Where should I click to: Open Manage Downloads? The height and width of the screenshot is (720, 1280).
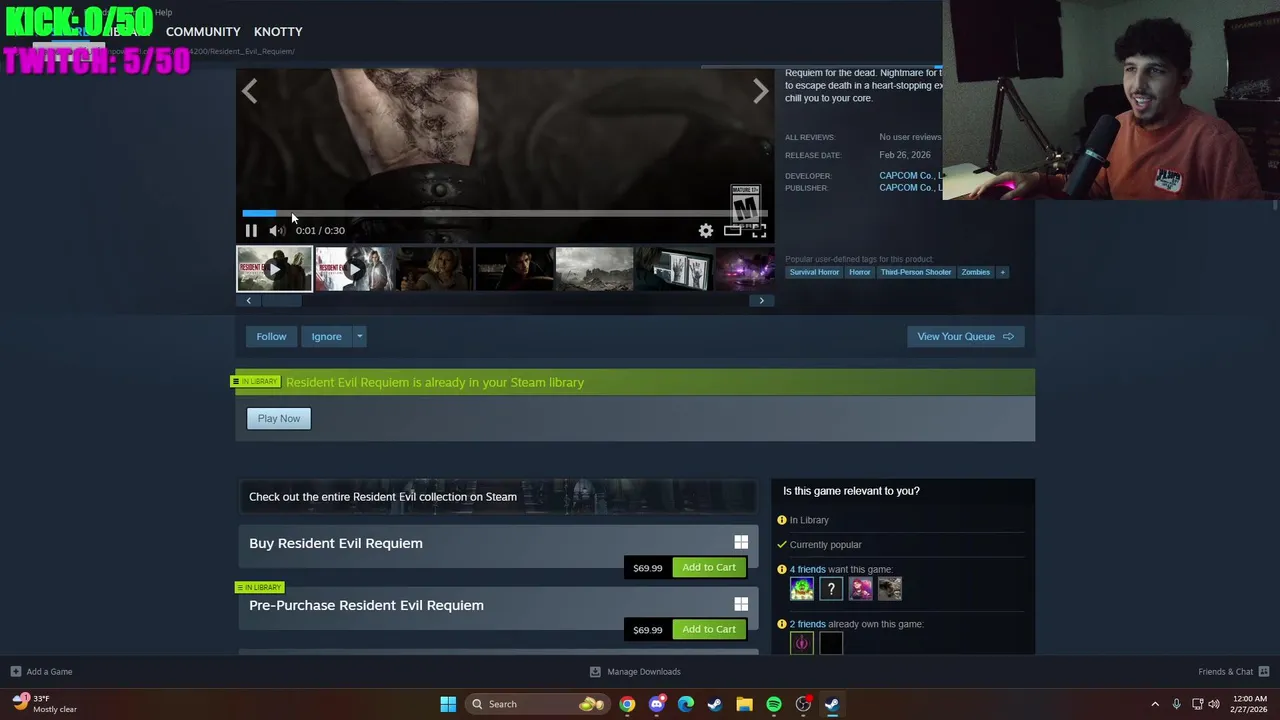(635, 672)
